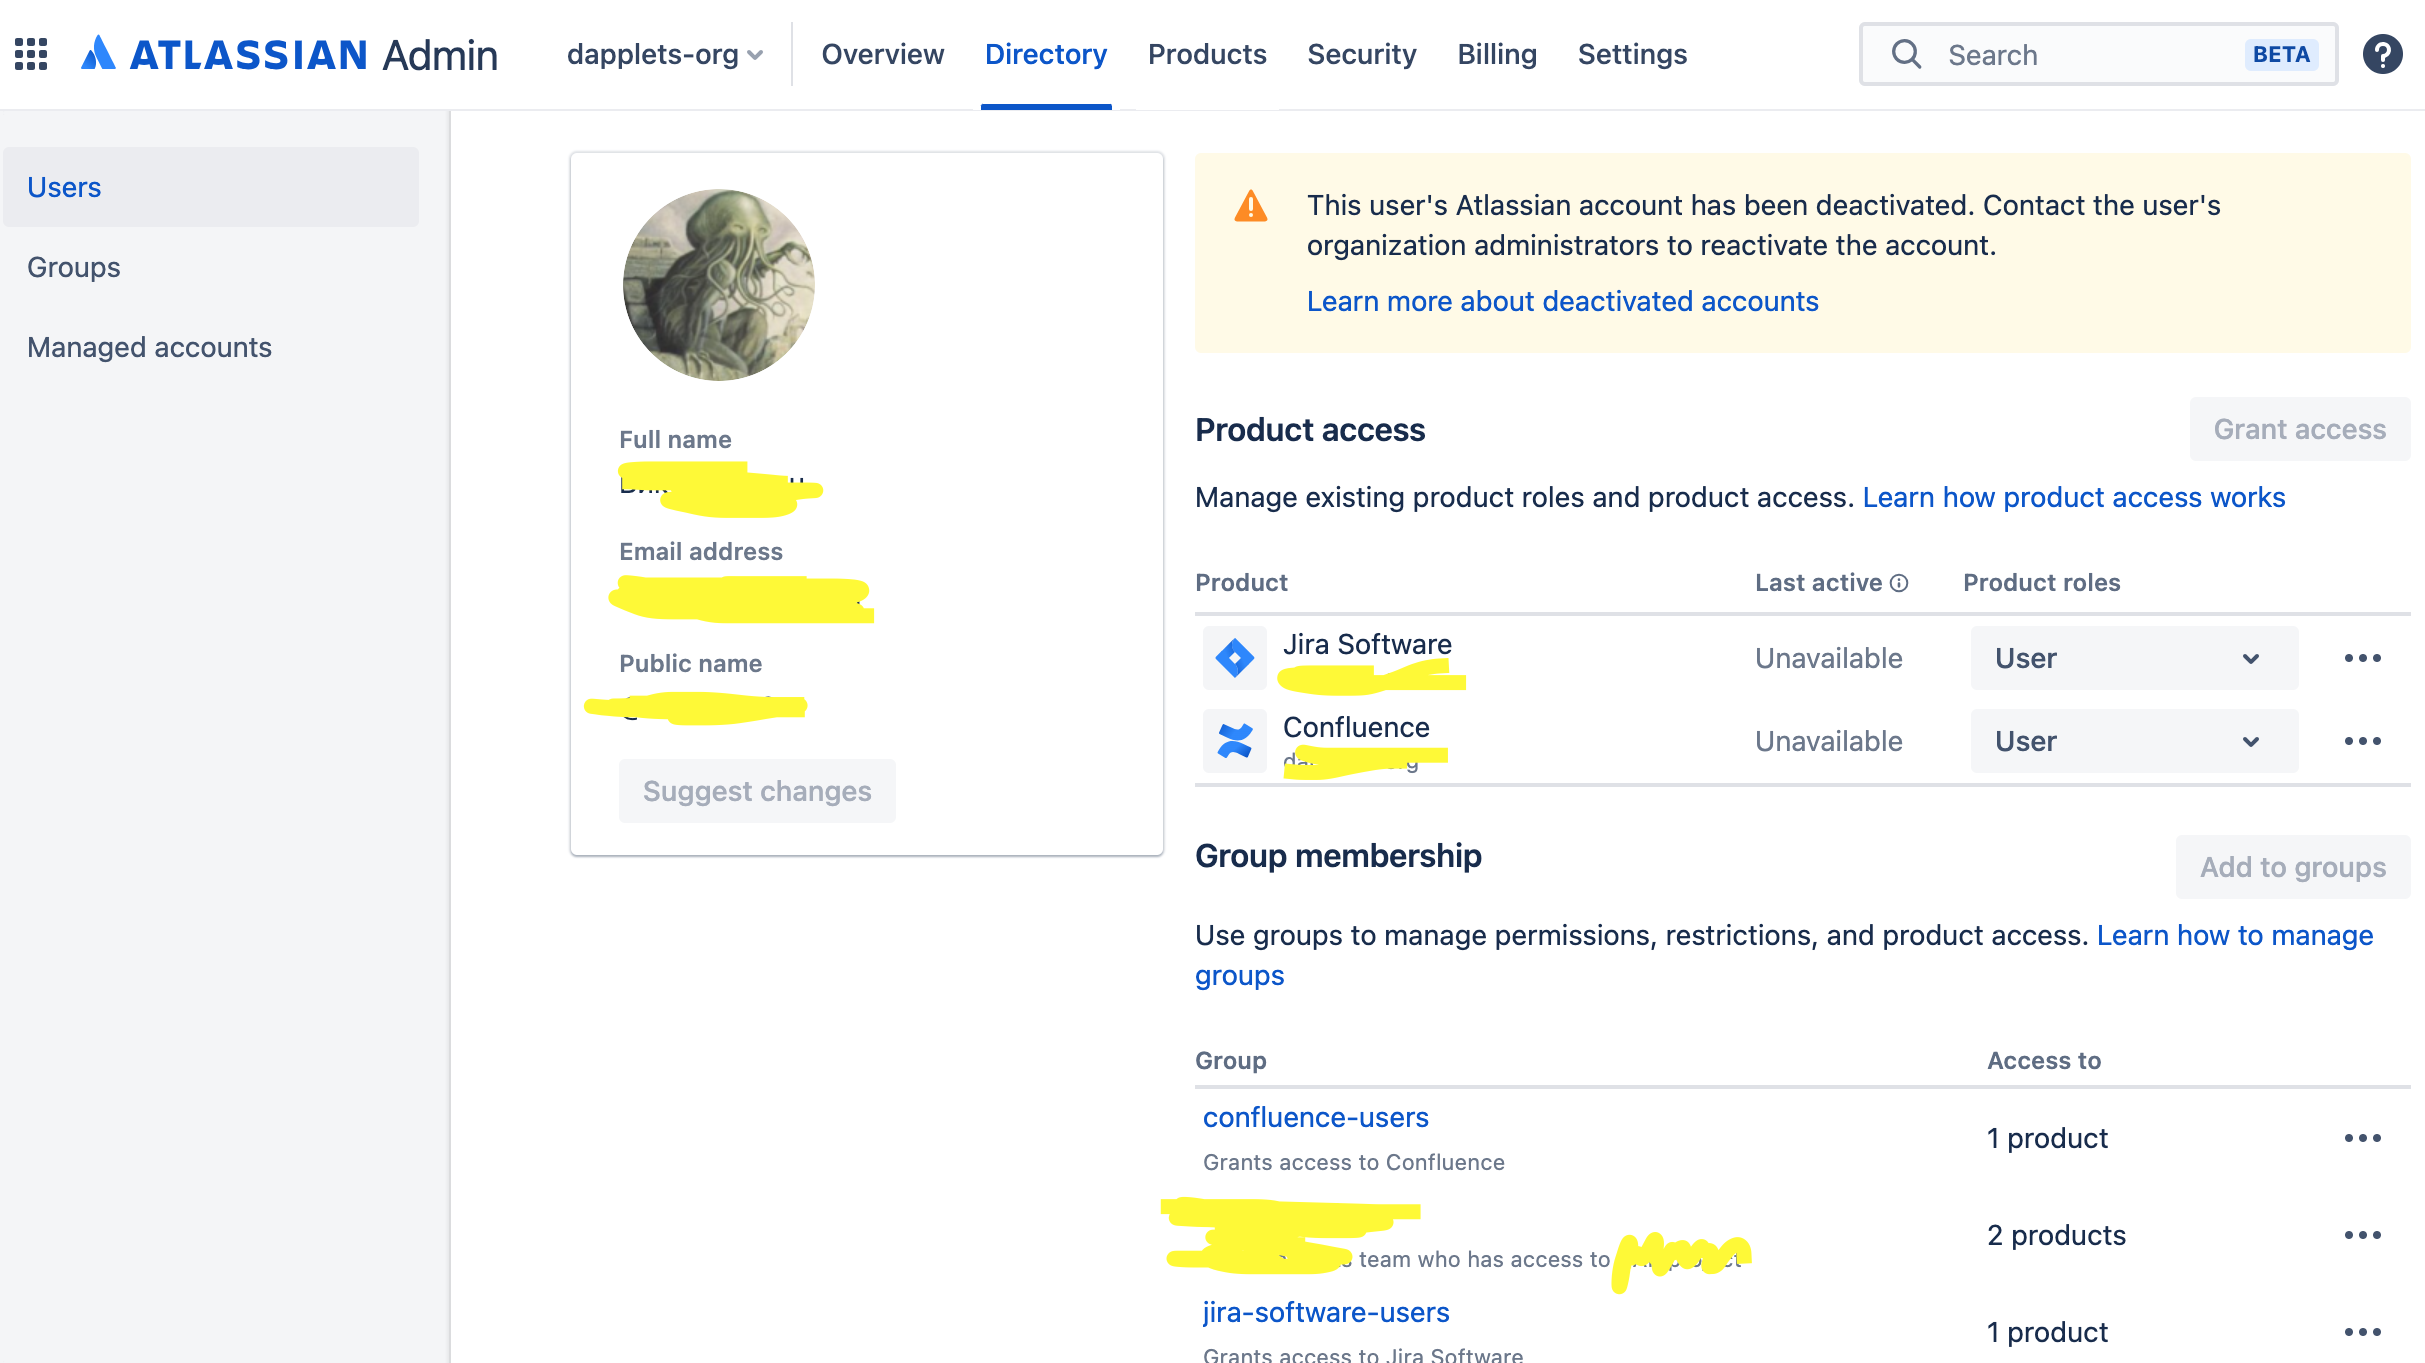Open the Confluence product role dropdown

pos(2133,740)
